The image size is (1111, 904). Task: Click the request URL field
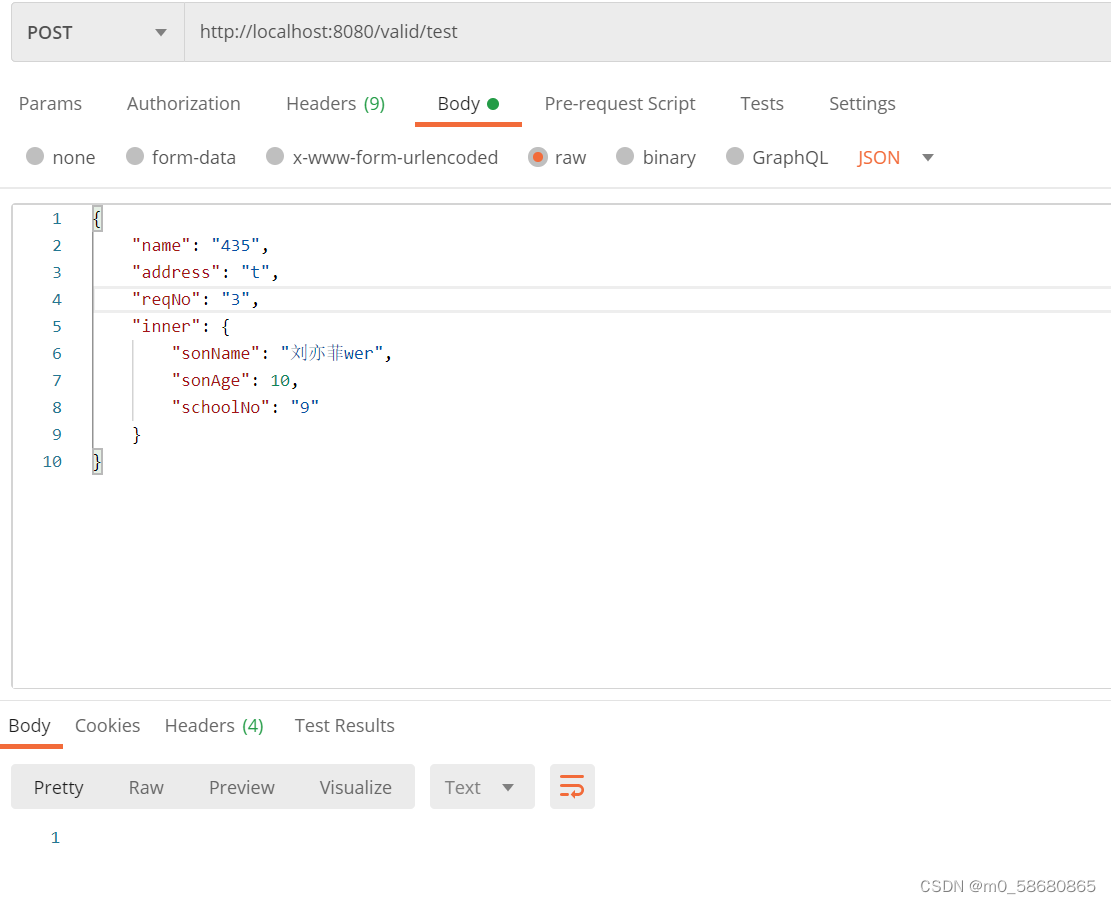pyautogui.click(x=648, y=32)
